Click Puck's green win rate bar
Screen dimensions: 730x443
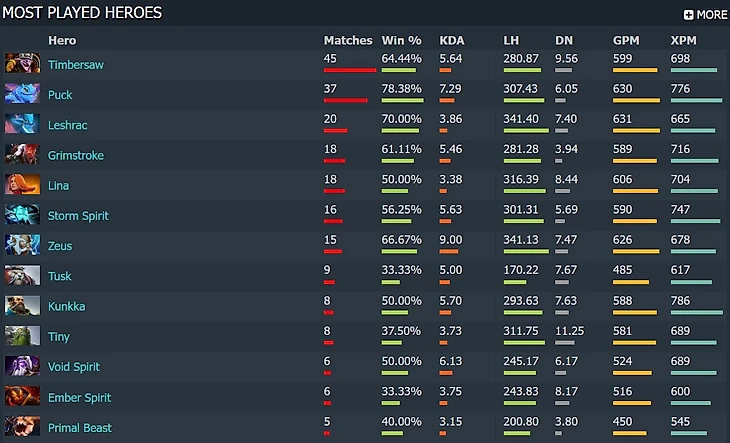pos(403,101)
